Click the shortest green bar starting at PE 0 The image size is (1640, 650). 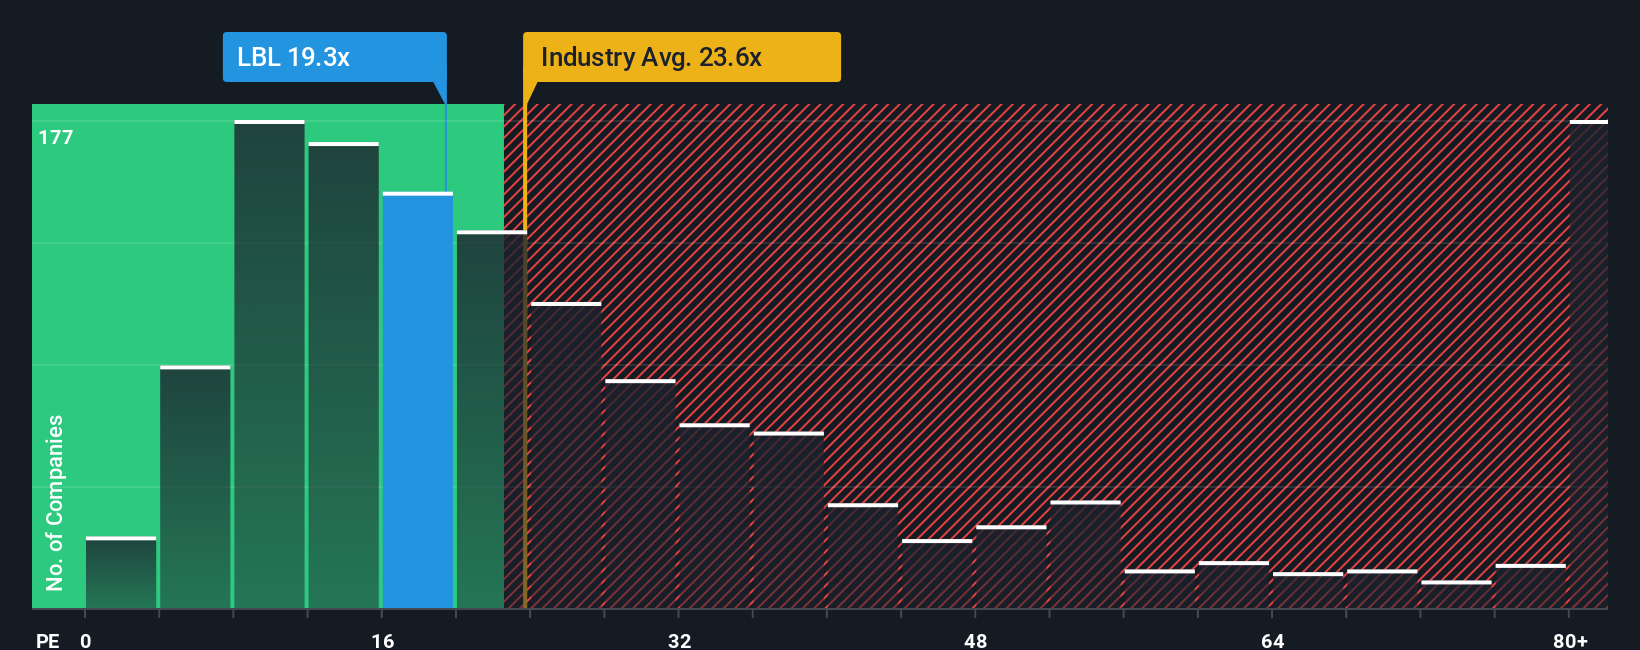121,572
